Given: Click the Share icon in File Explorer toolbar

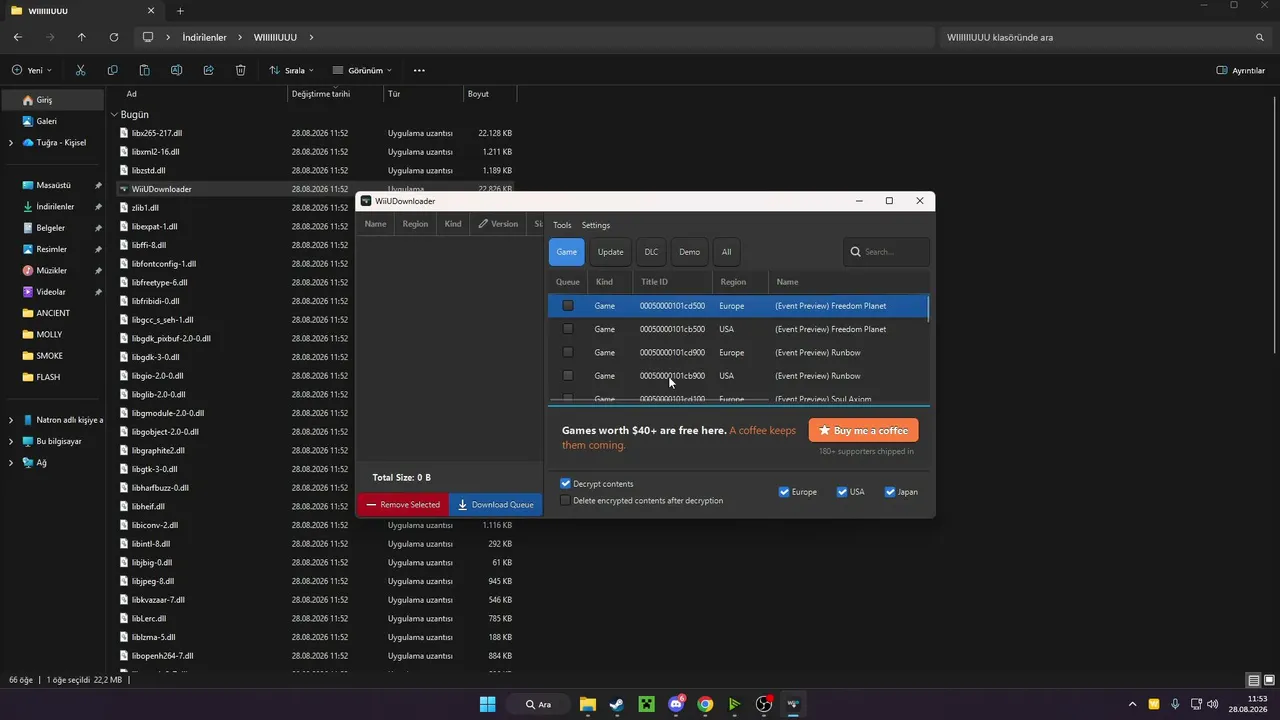Looking at the screenshot, I should (x=208, y=71).
